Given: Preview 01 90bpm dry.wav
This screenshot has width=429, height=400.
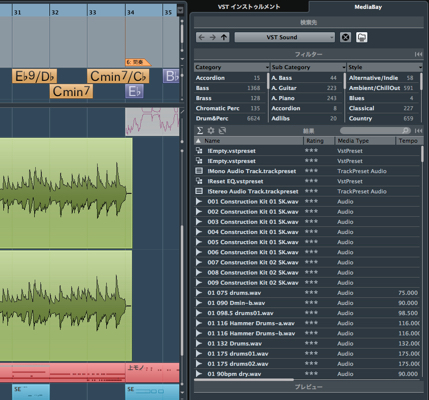Looking at the screenshot, I should 199,374.
